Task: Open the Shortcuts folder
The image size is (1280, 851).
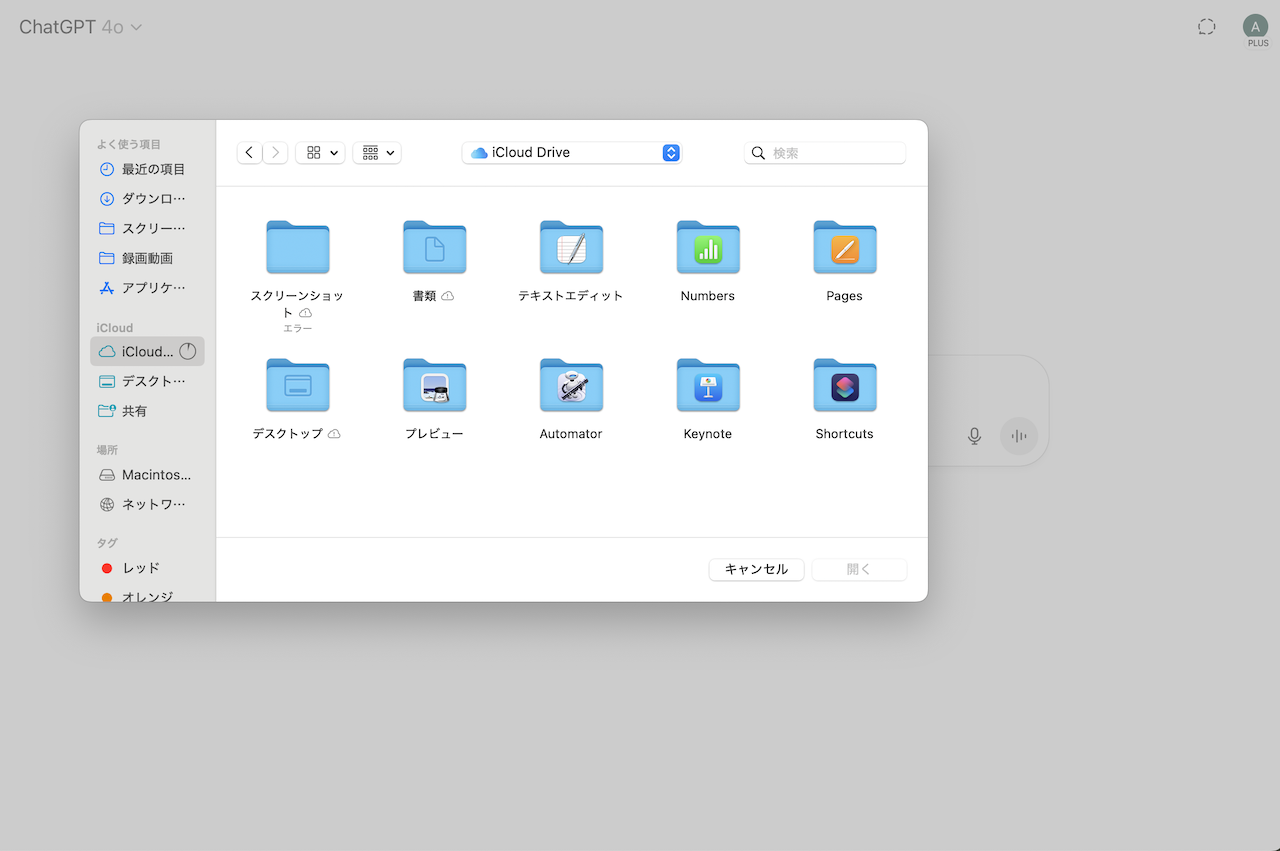Action: pos(845,385)
